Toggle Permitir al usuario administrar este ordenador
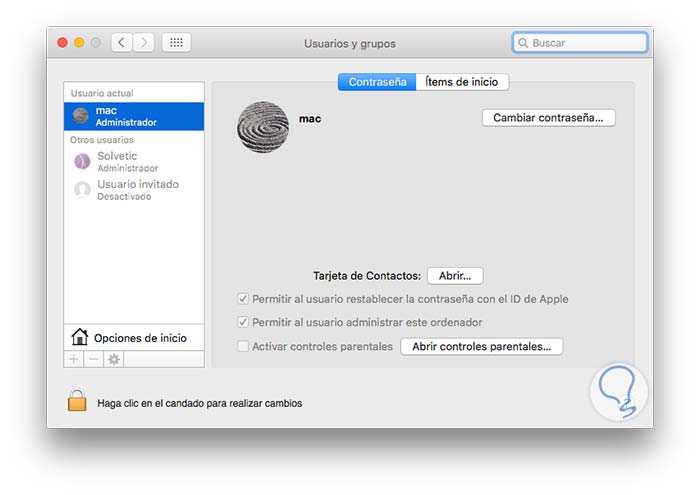This screenshot has height=495, width=700. point(243,322)
